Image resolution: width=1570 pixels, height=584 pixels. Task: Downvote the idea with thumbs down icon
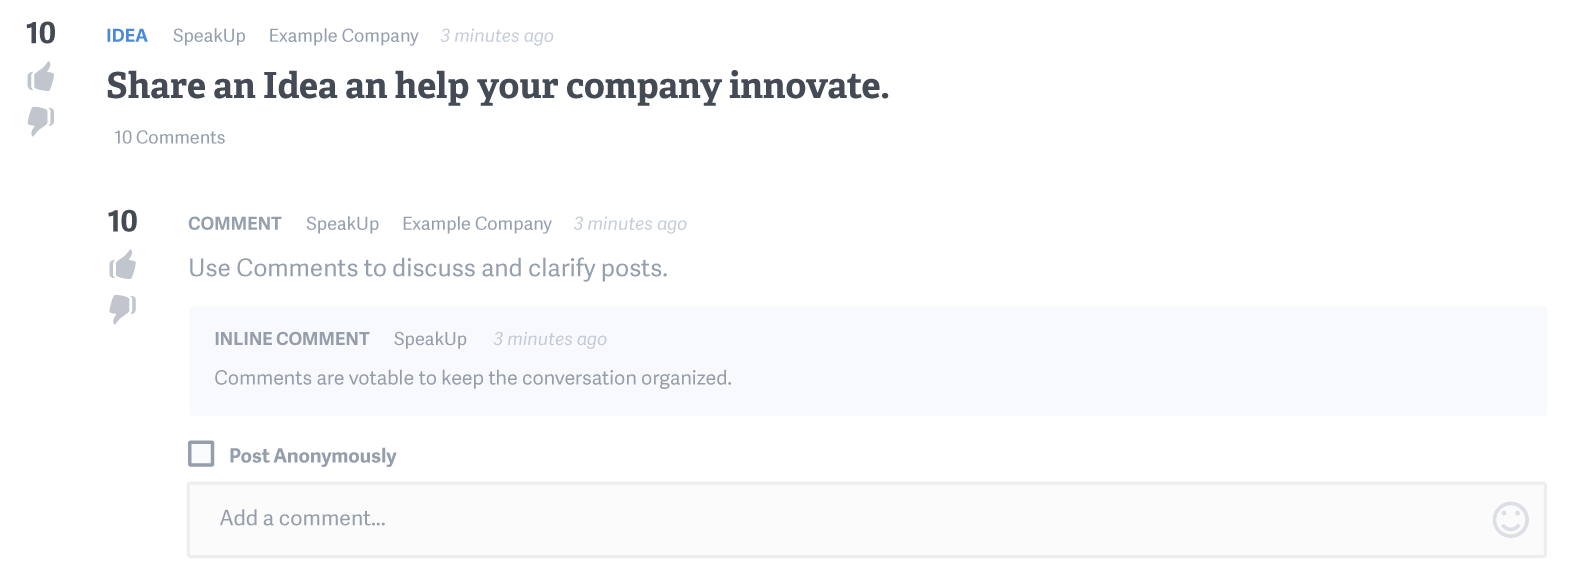click(41, 121)
